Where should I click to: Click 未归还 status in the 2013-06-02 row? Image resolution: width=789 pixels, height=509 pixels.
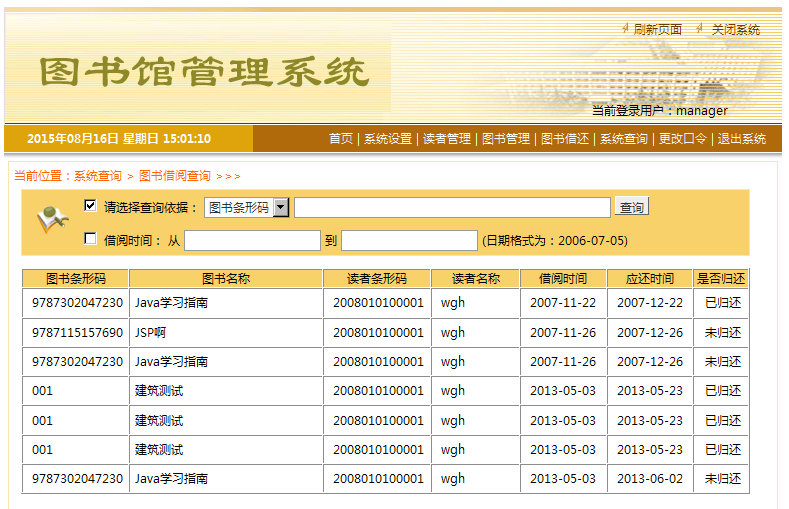[x=723, y=479]
